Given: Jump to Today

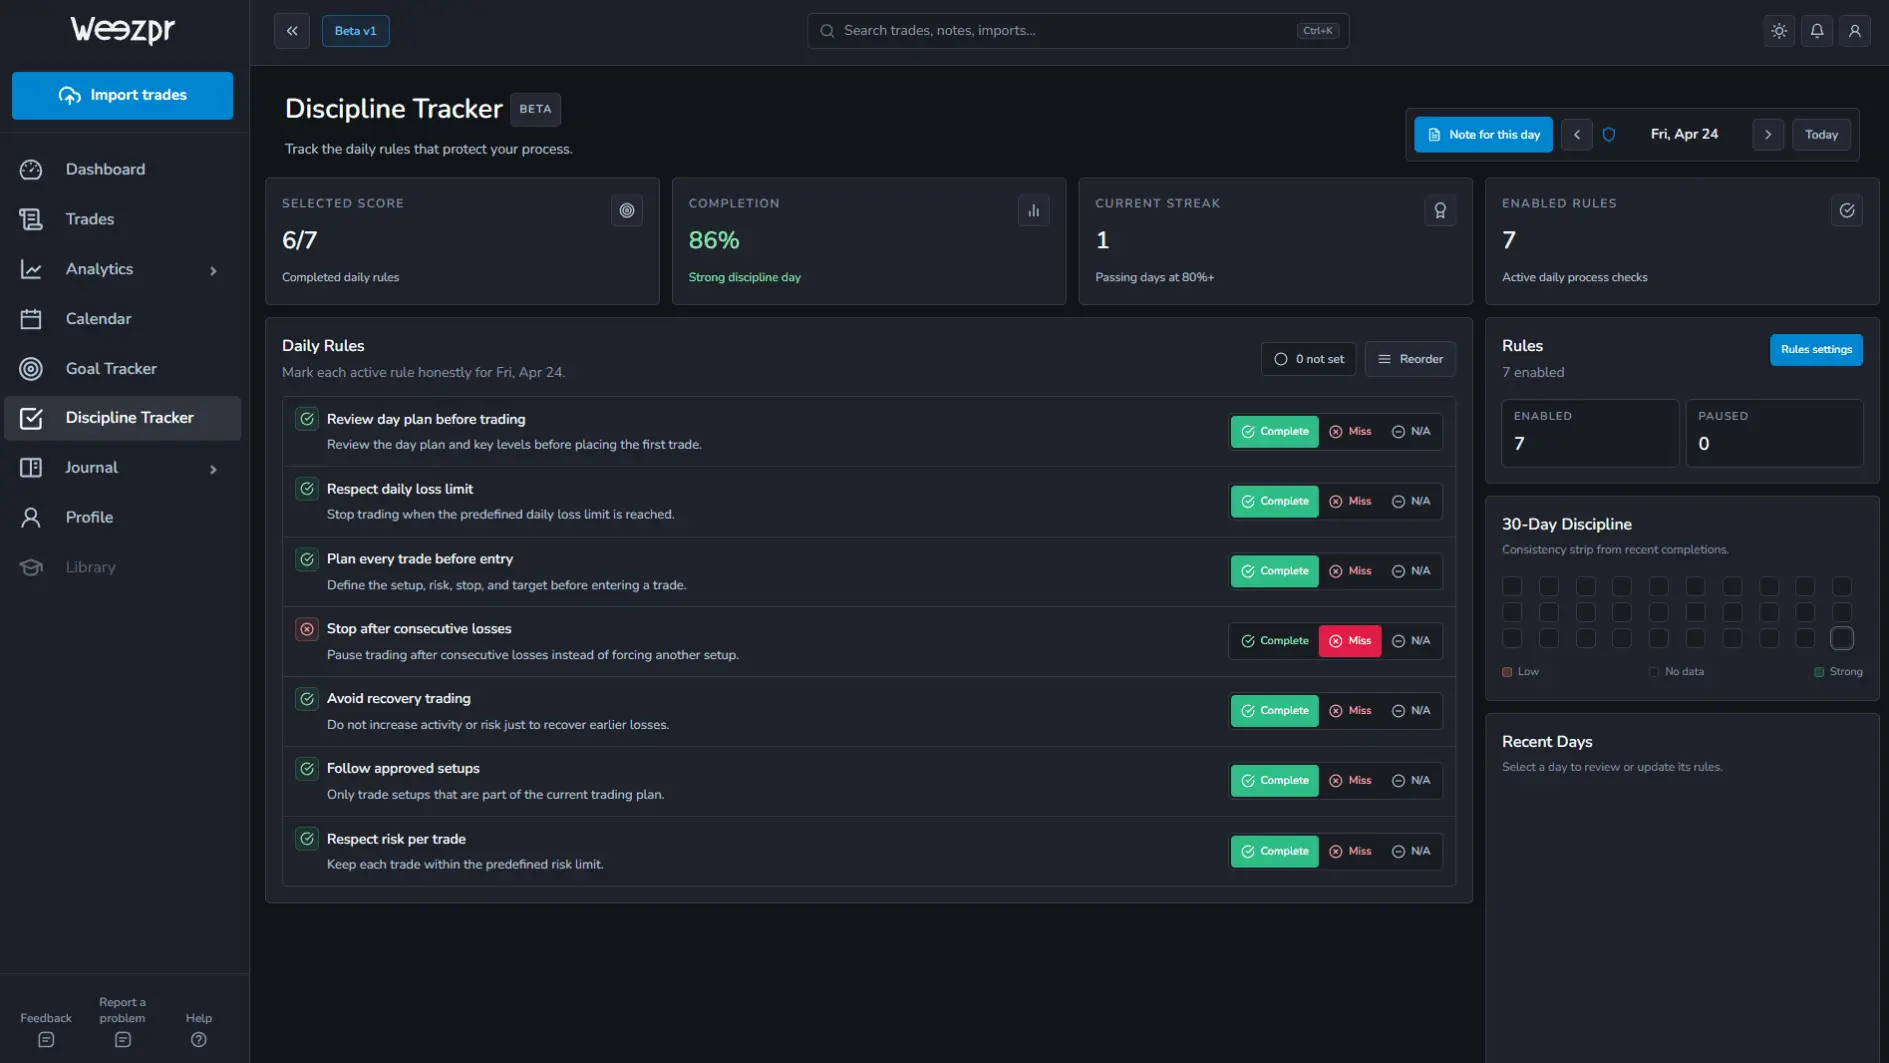Looking at the screenshot, I should coord(1821,134).
